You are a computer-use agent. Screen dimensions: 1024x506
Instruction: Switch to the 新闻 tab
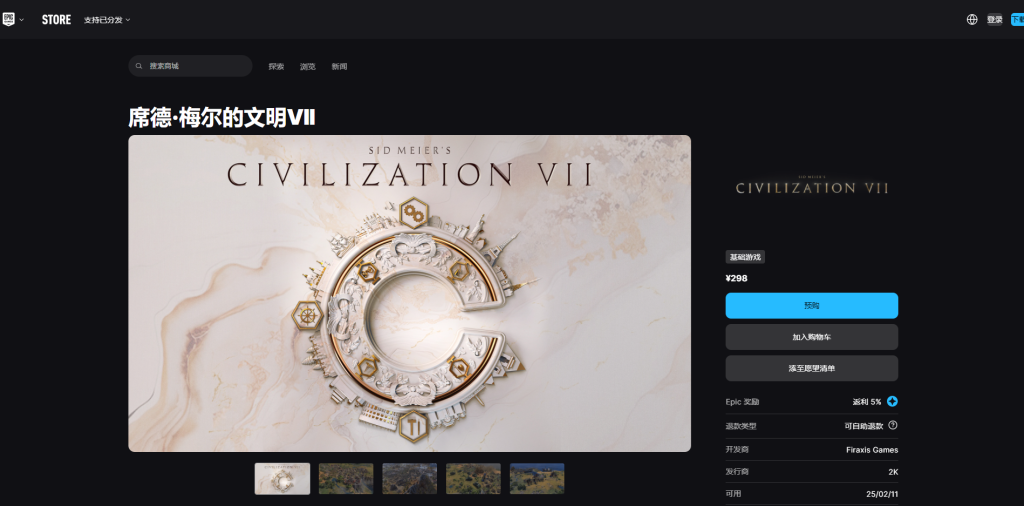339,67
